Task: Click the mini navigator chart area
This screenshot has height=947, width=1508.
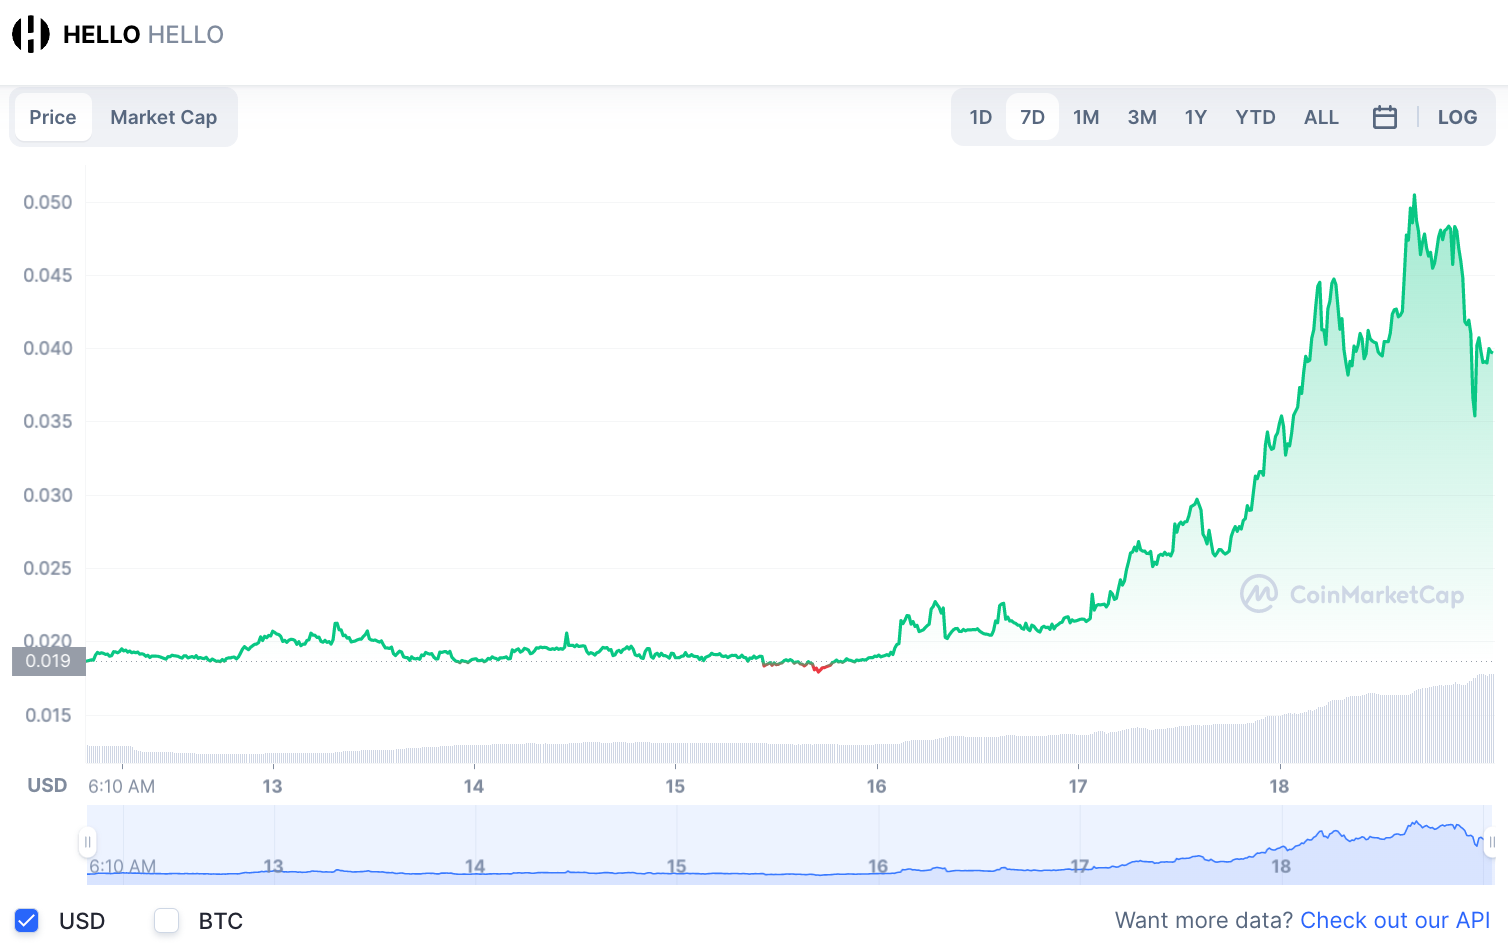Action: (789, 844)
